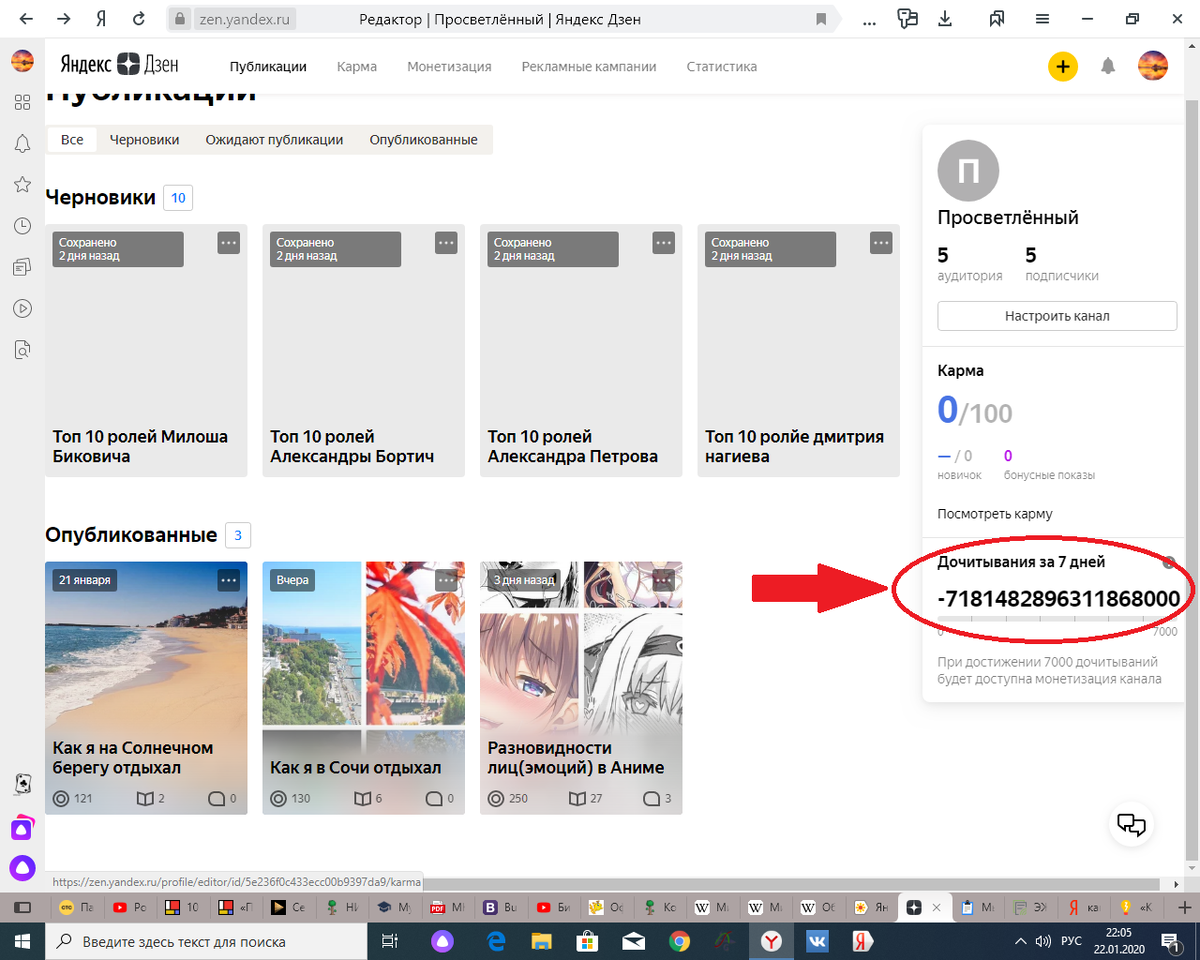Open browser downloads arrow icon

point(944,19)
